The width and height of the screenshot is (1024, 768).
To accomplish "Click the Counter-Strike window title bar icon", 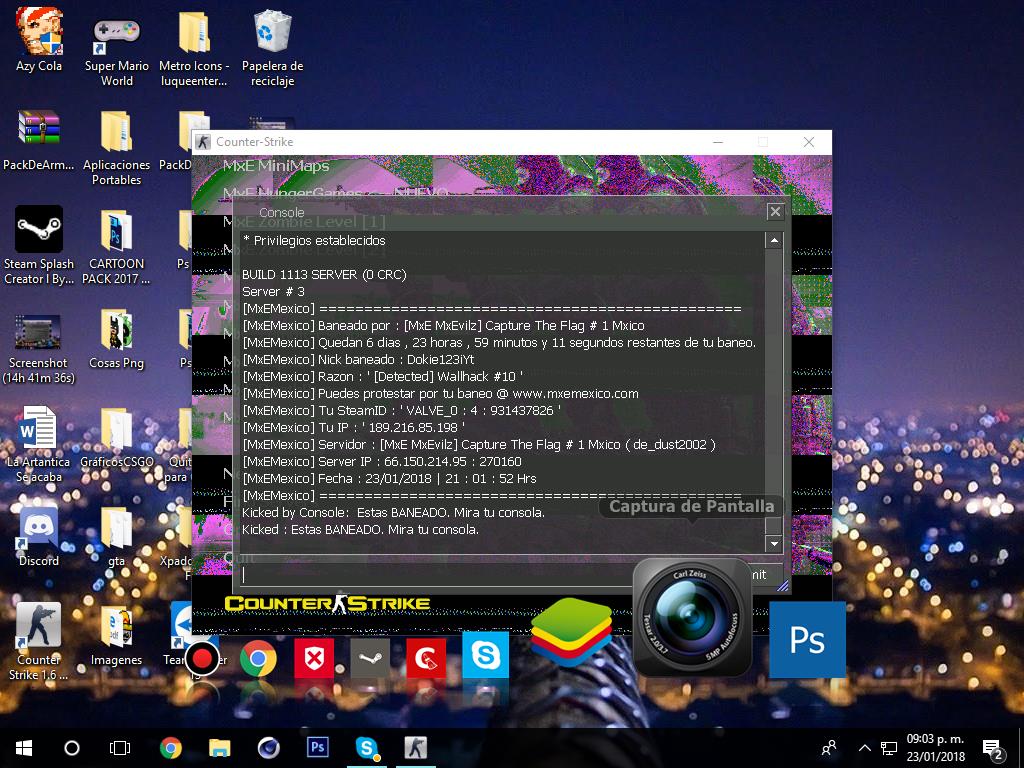I will (203, 142).
